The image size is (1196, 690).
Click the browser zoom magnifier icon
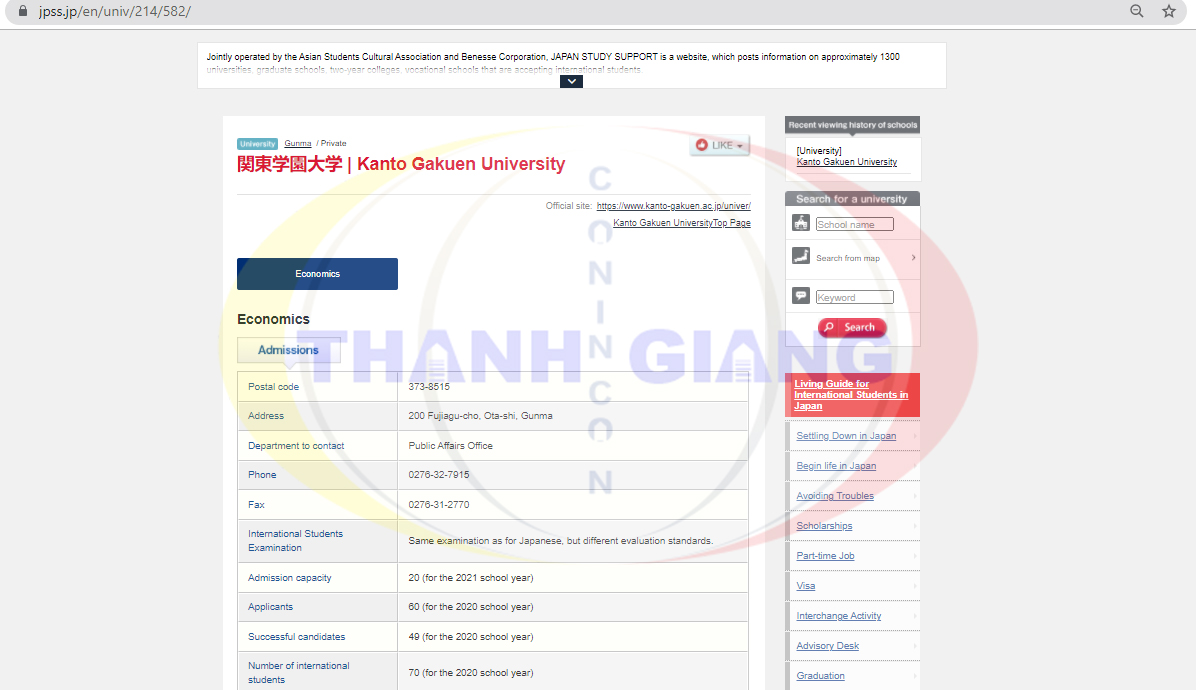(x=1137, y=11)
